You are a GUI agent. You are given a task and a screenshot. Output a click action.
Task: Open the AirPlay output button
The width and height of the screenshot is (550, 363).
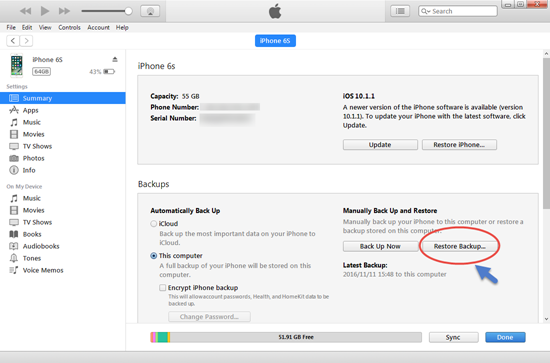point(150,11)
